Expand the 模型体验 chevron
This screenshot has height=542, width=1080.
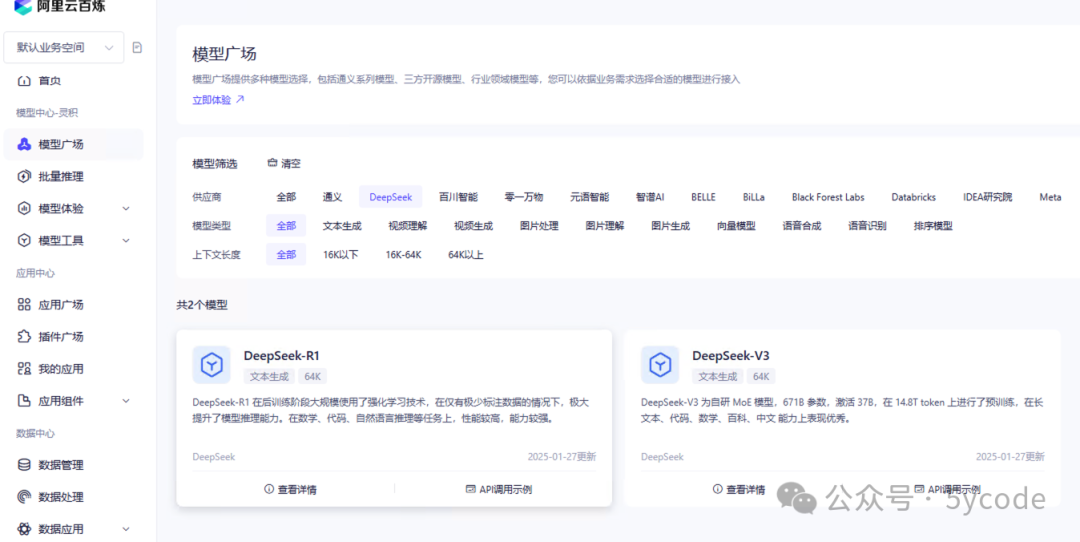click(x=126, y=209)
